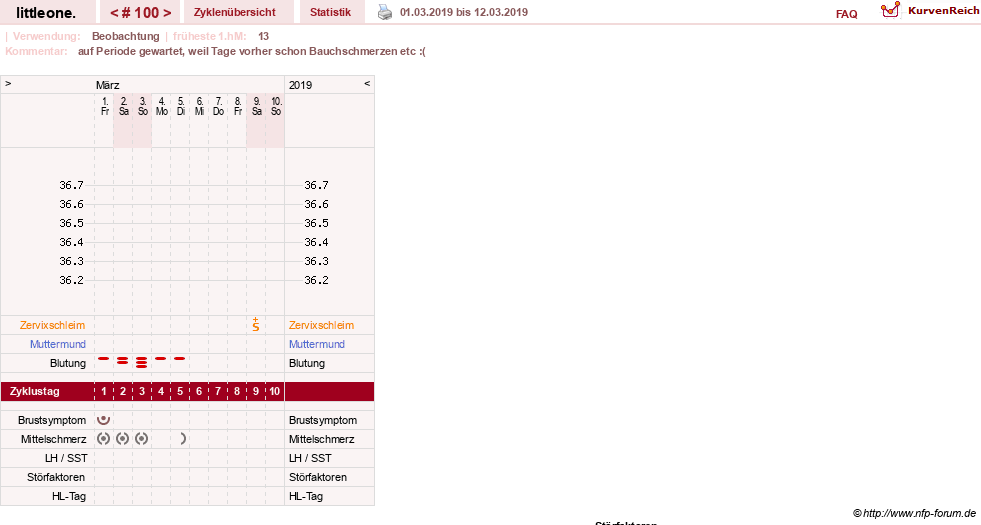Click the bleeding mark on cycle day 4
Screen dimensions: 981x525
(x=161, y=359)
